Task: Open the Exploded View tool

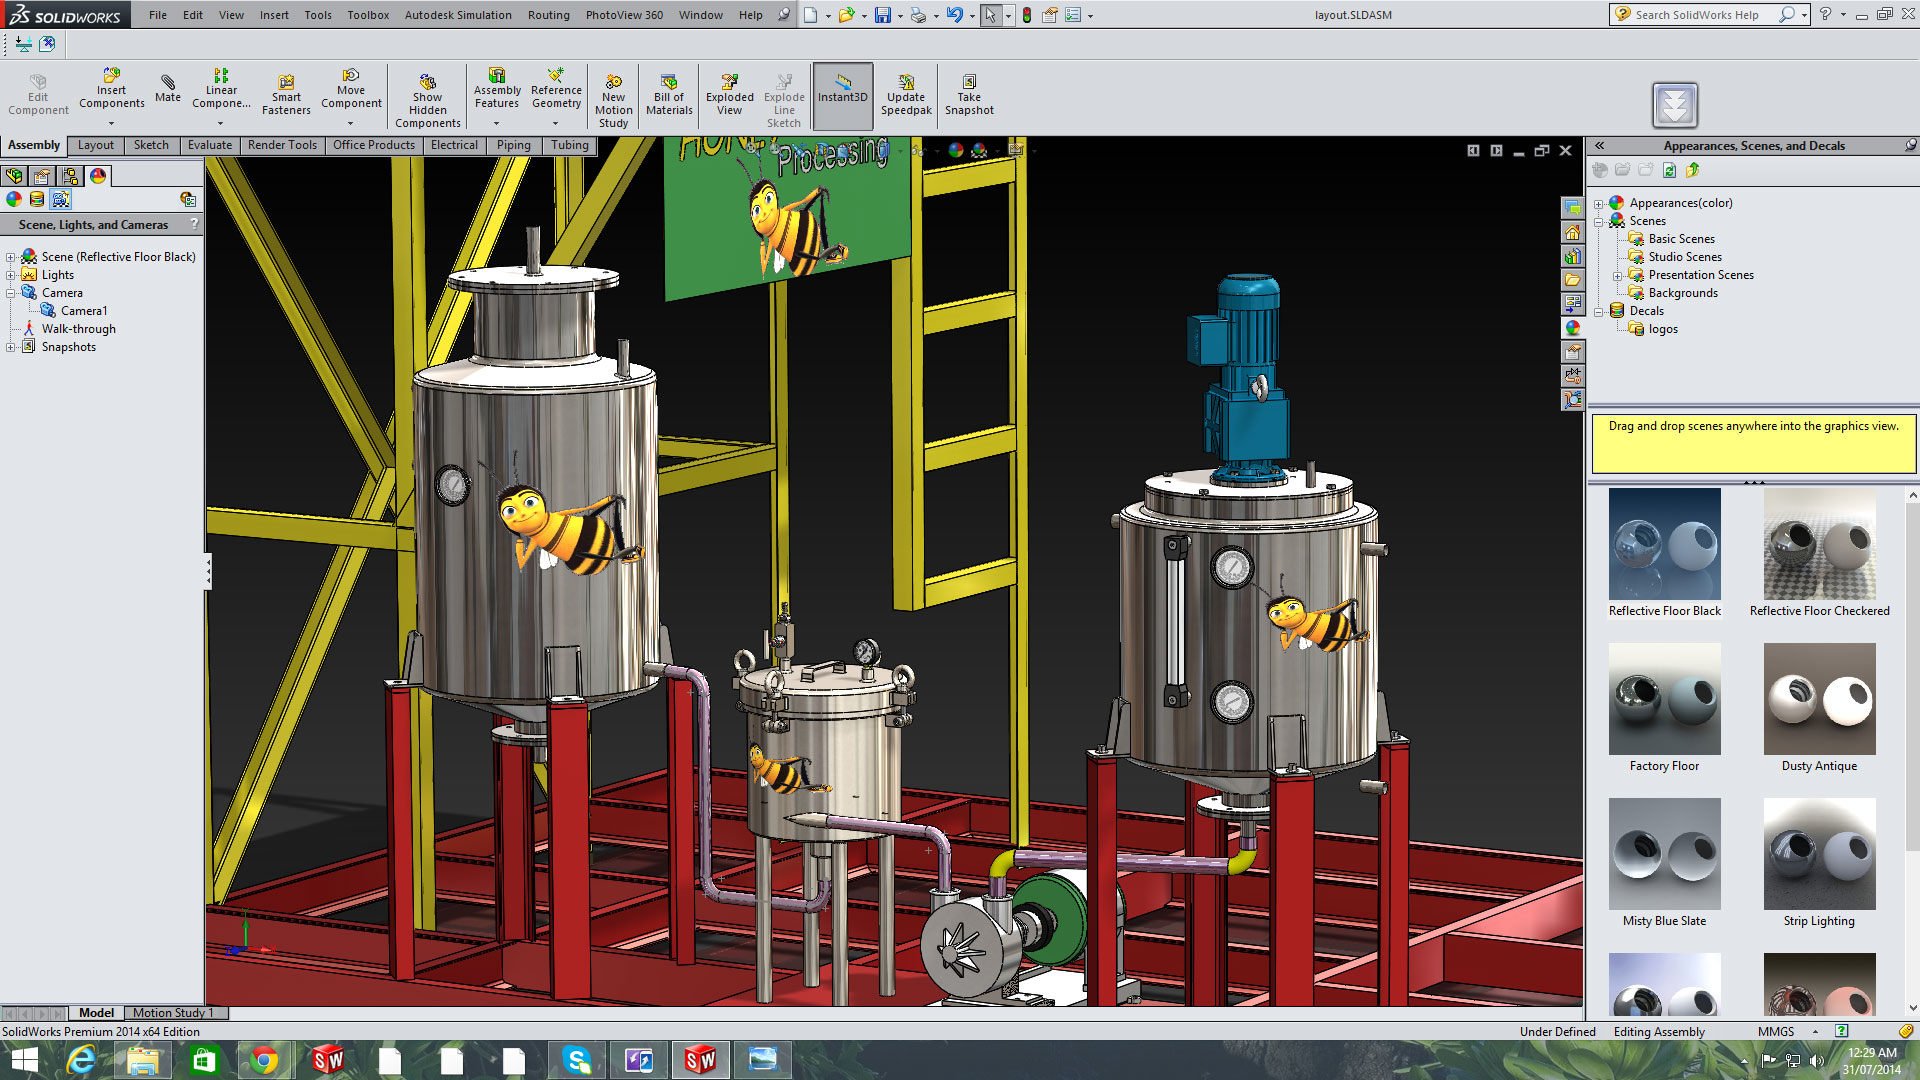Action: click(729, 83)
